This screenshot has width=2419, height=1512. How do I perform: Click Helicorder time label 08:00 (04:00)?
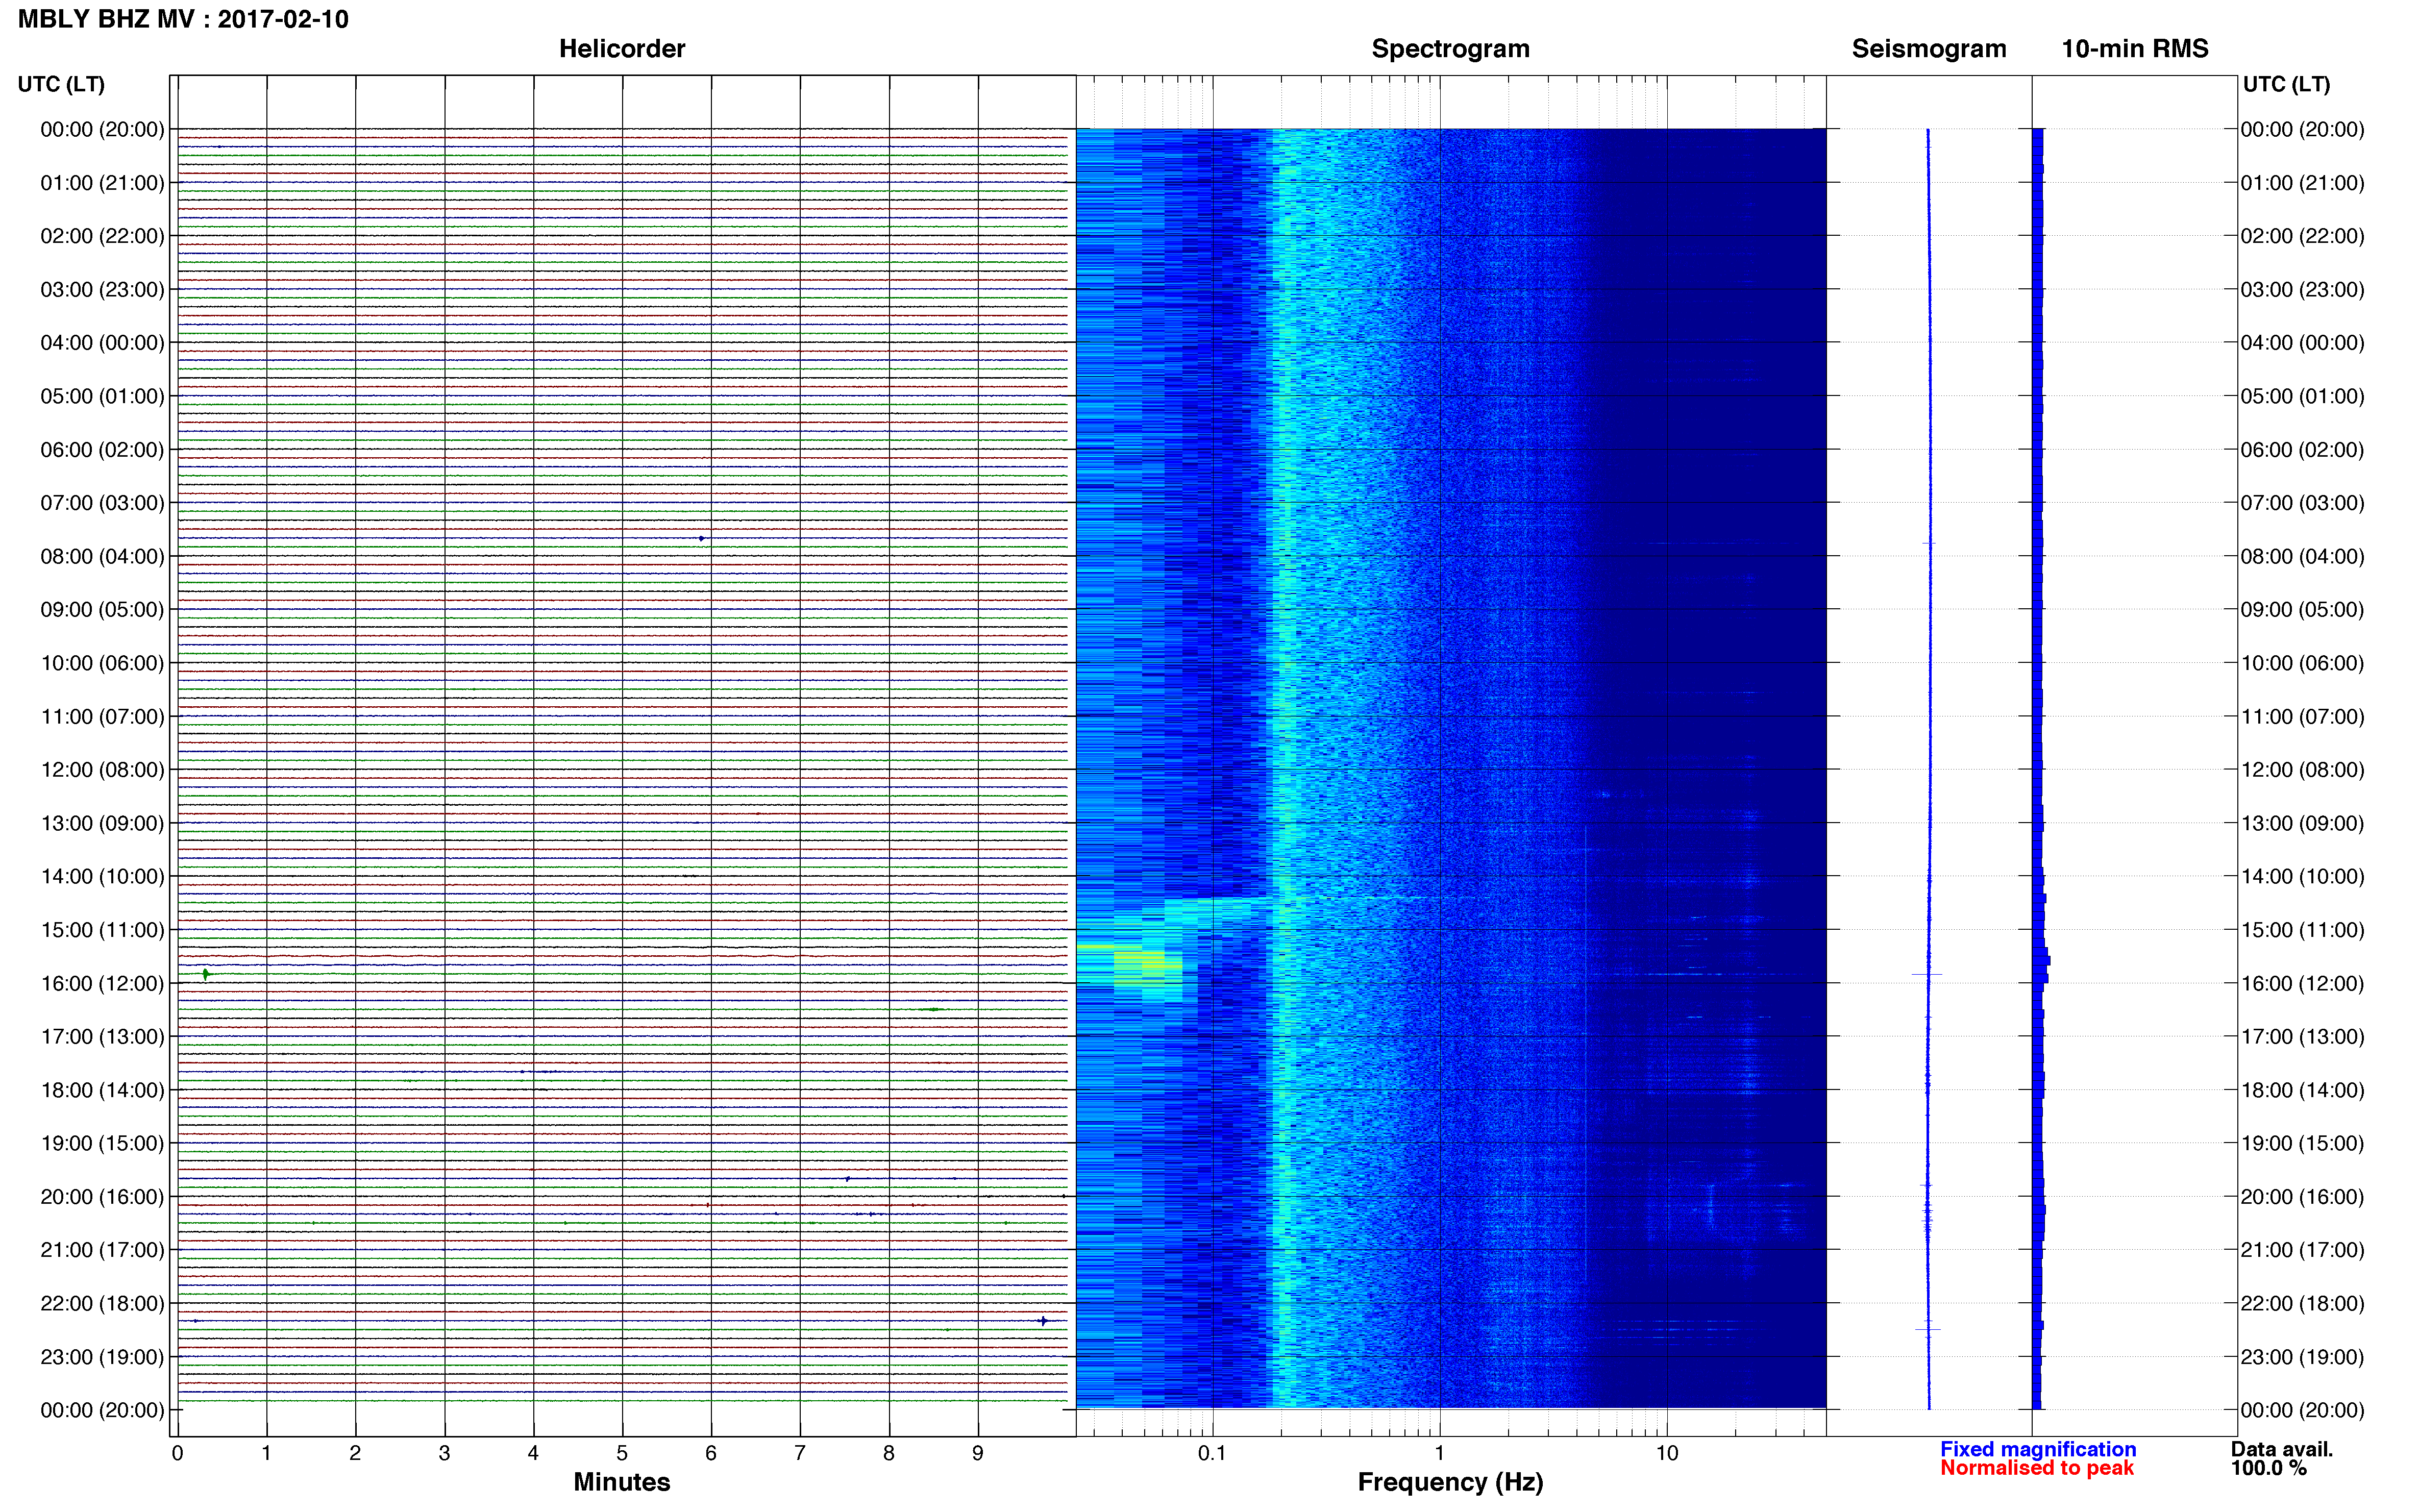pos(102,557)
